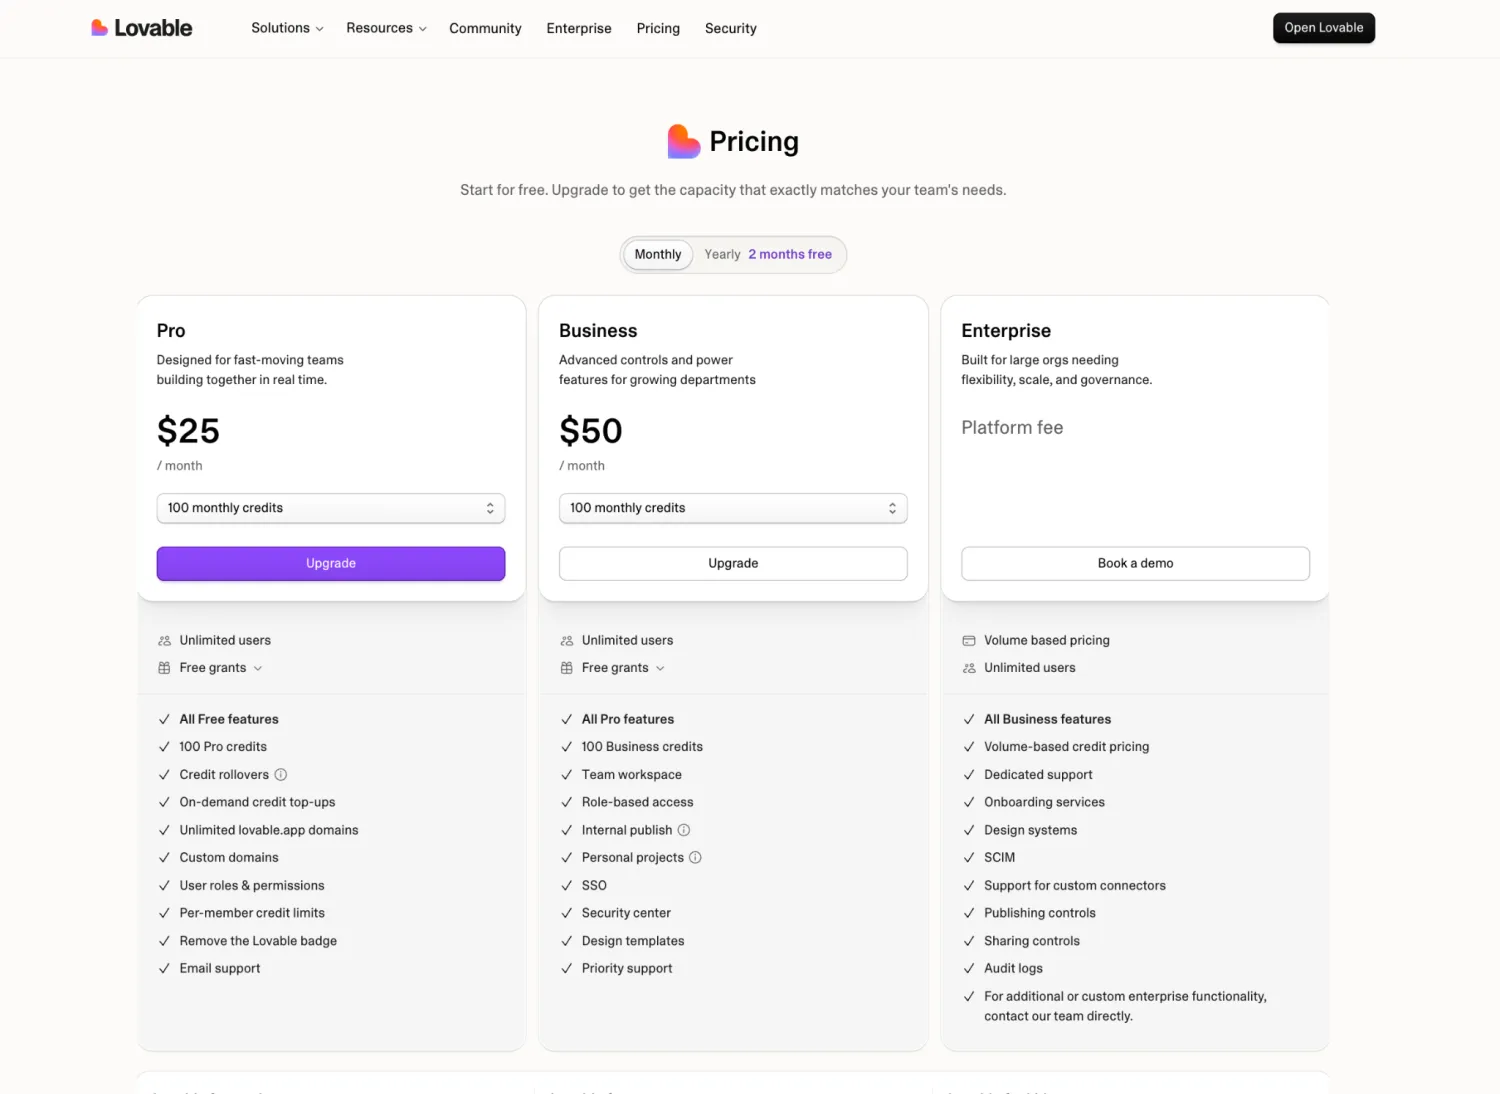Click the checkmark next to Audit logs
1500x1094 pixels.
pyautogui.click(x=969, y=968)
